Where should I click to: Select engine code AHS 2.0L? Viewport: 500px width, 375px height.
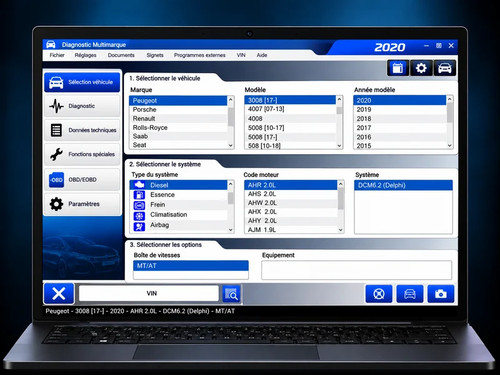291,194
